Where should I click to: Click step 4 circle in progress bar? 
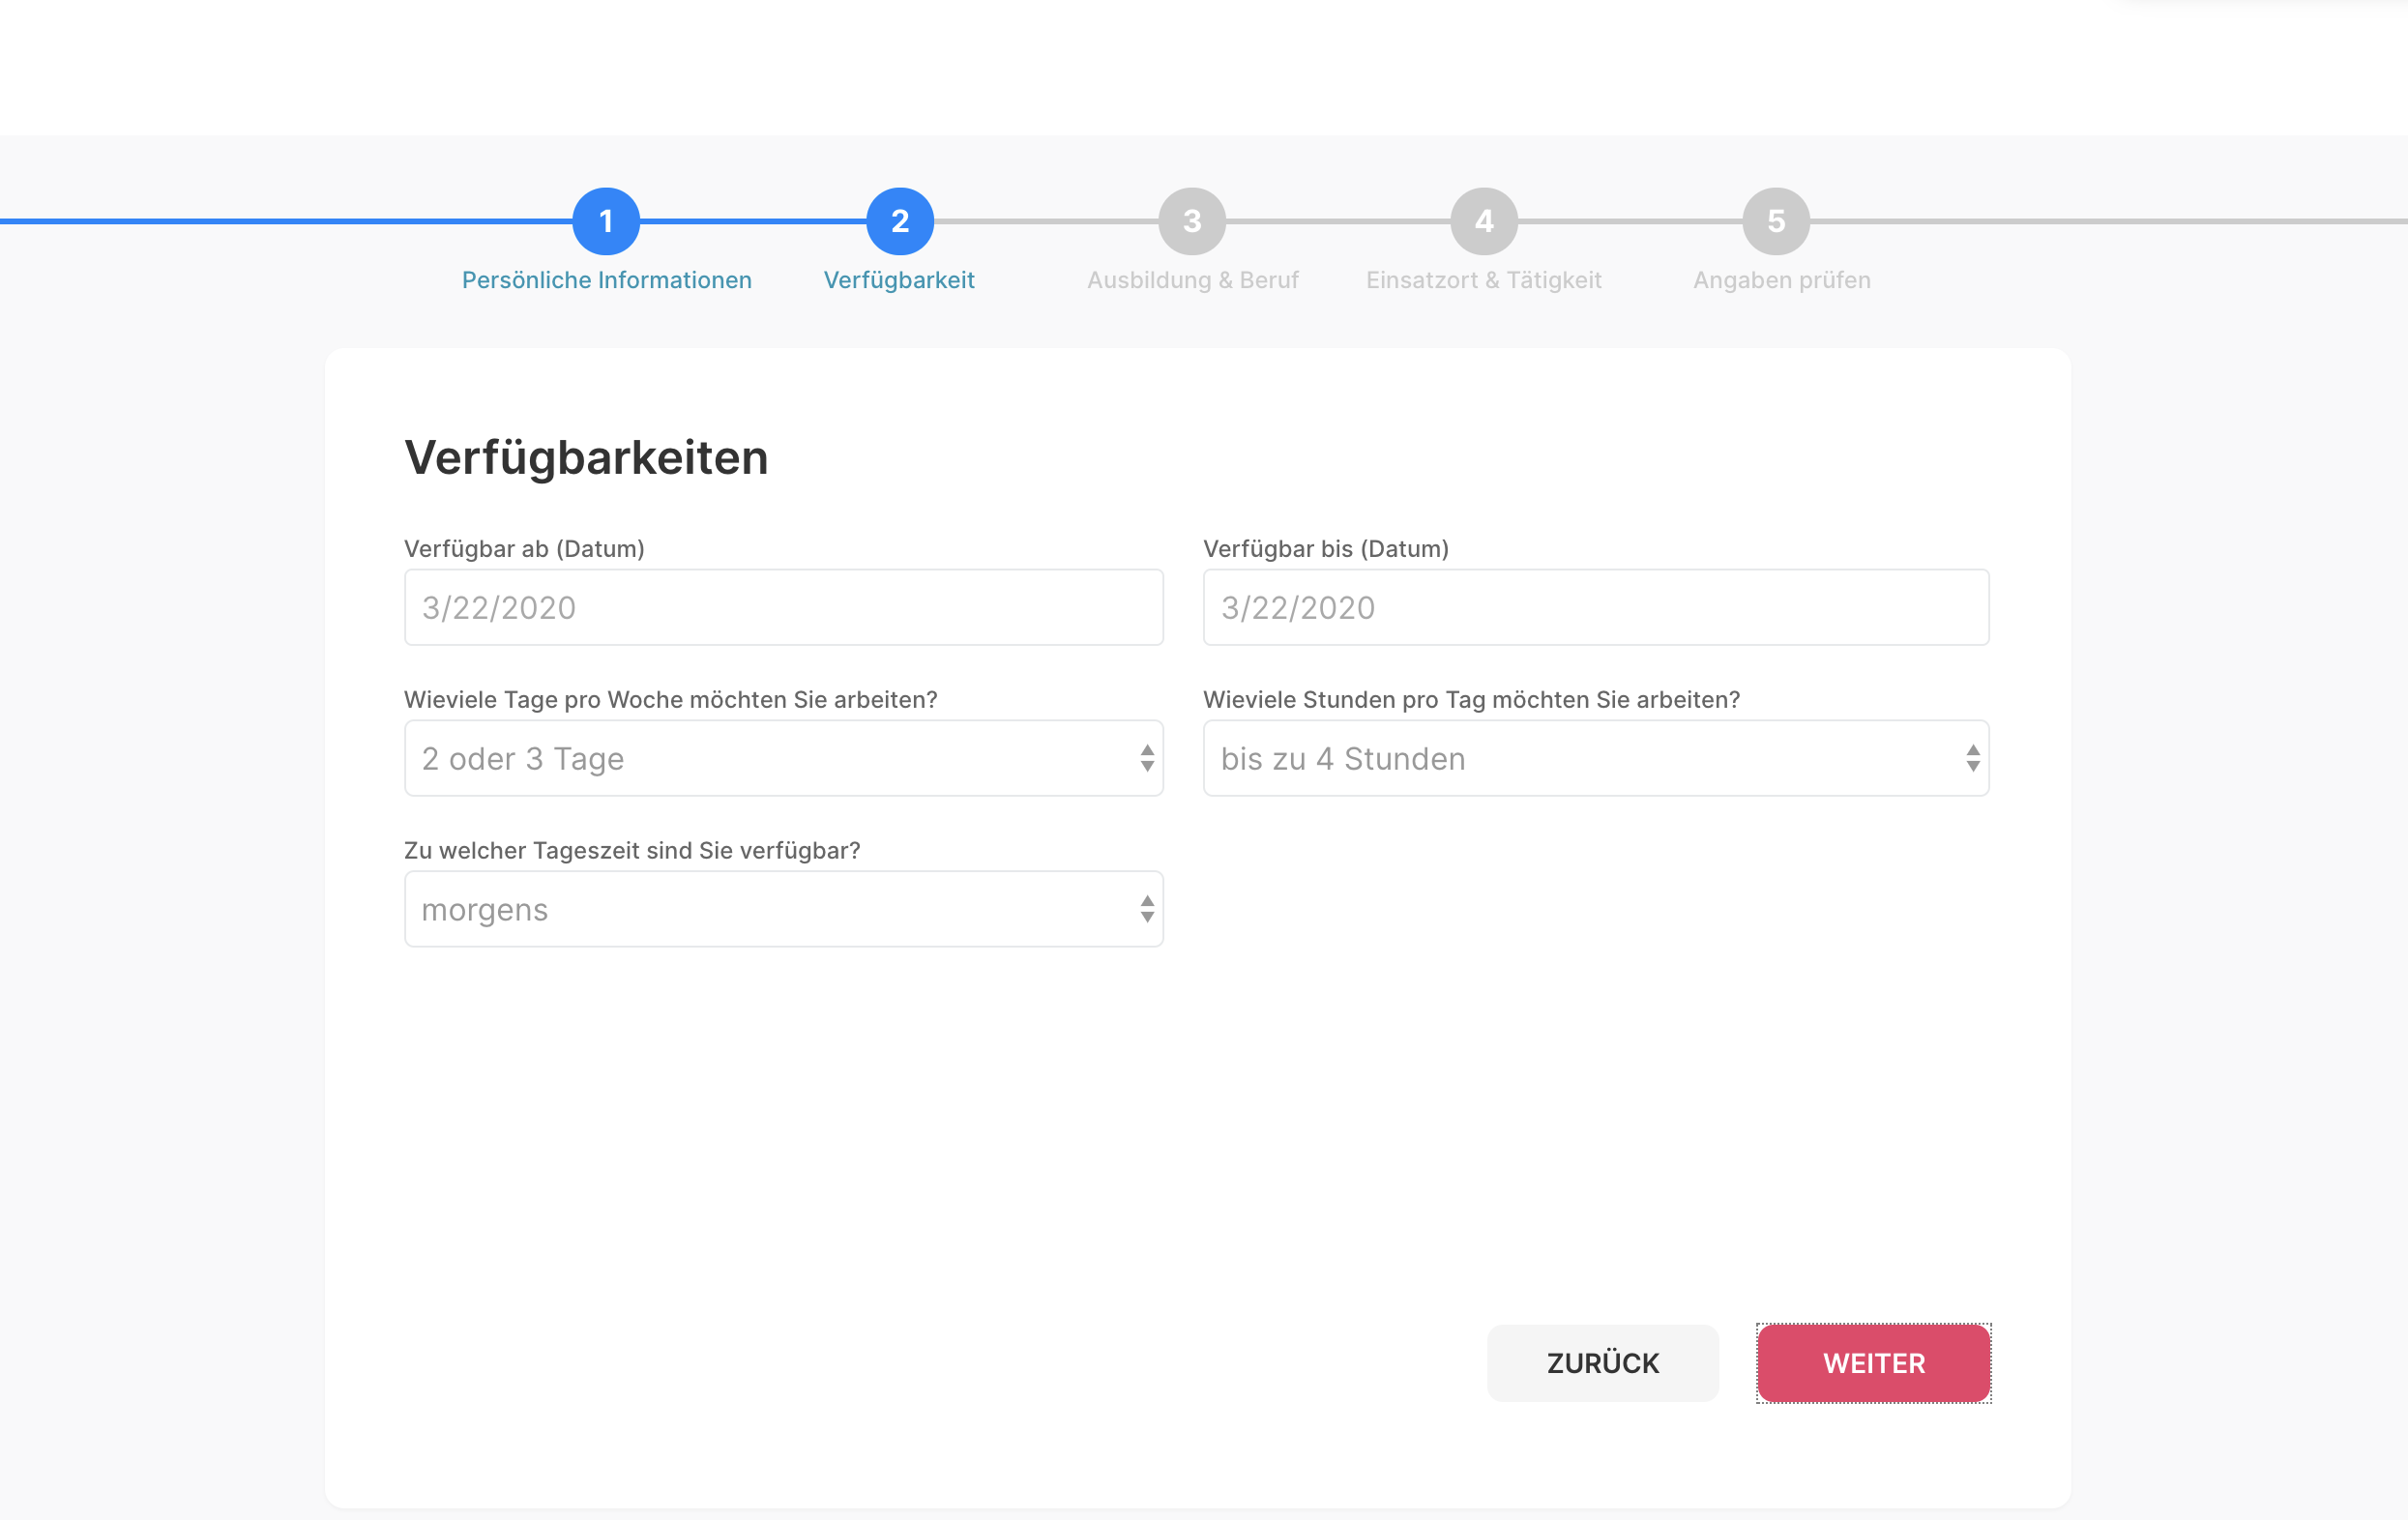1484,221
